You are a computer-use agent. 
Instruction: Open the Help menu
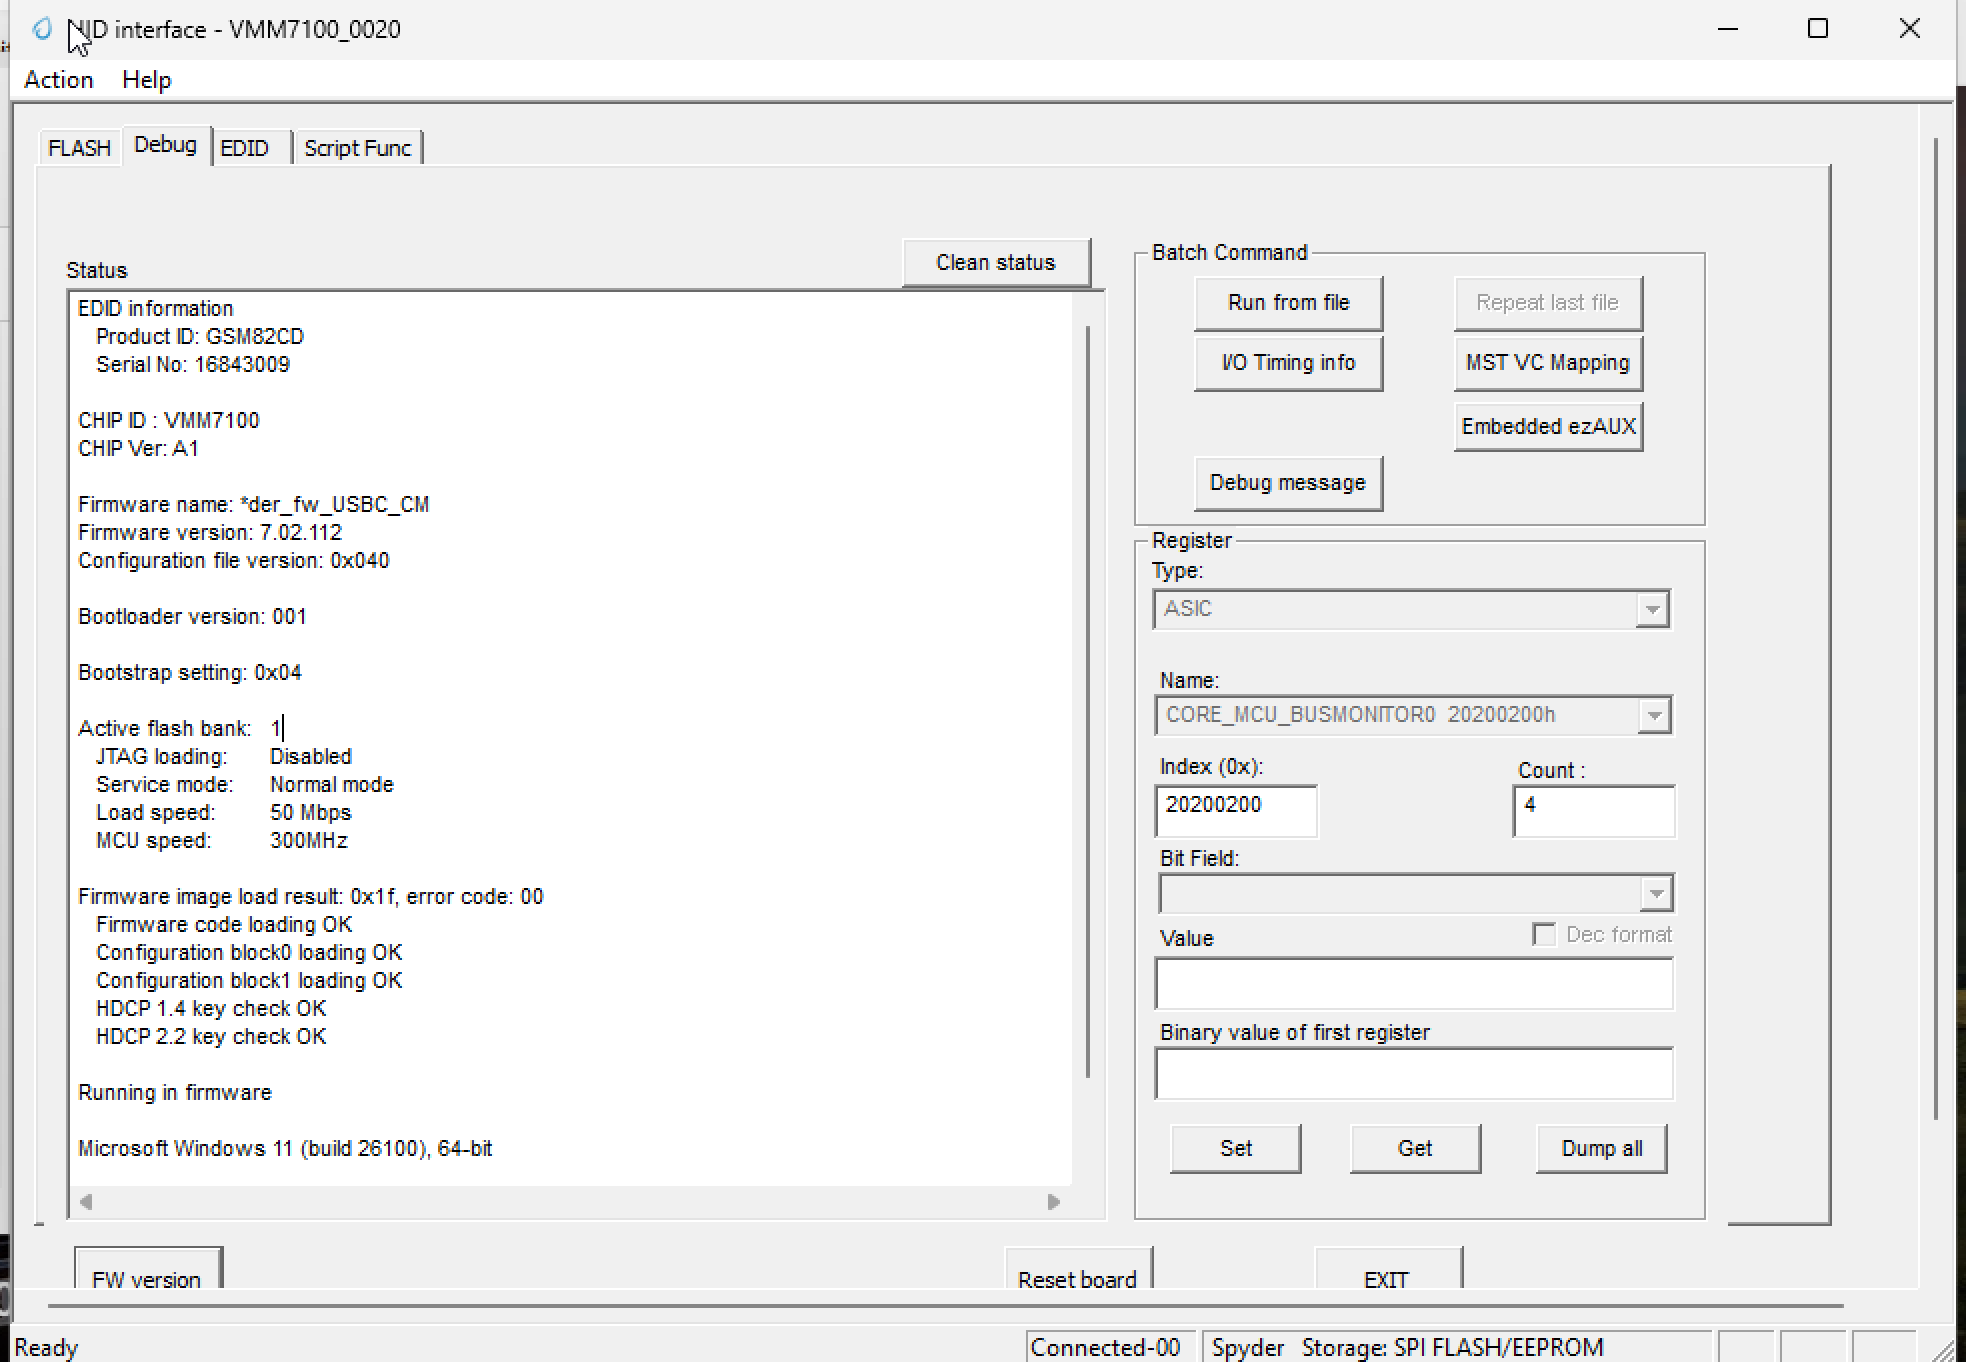click(146, 80)
